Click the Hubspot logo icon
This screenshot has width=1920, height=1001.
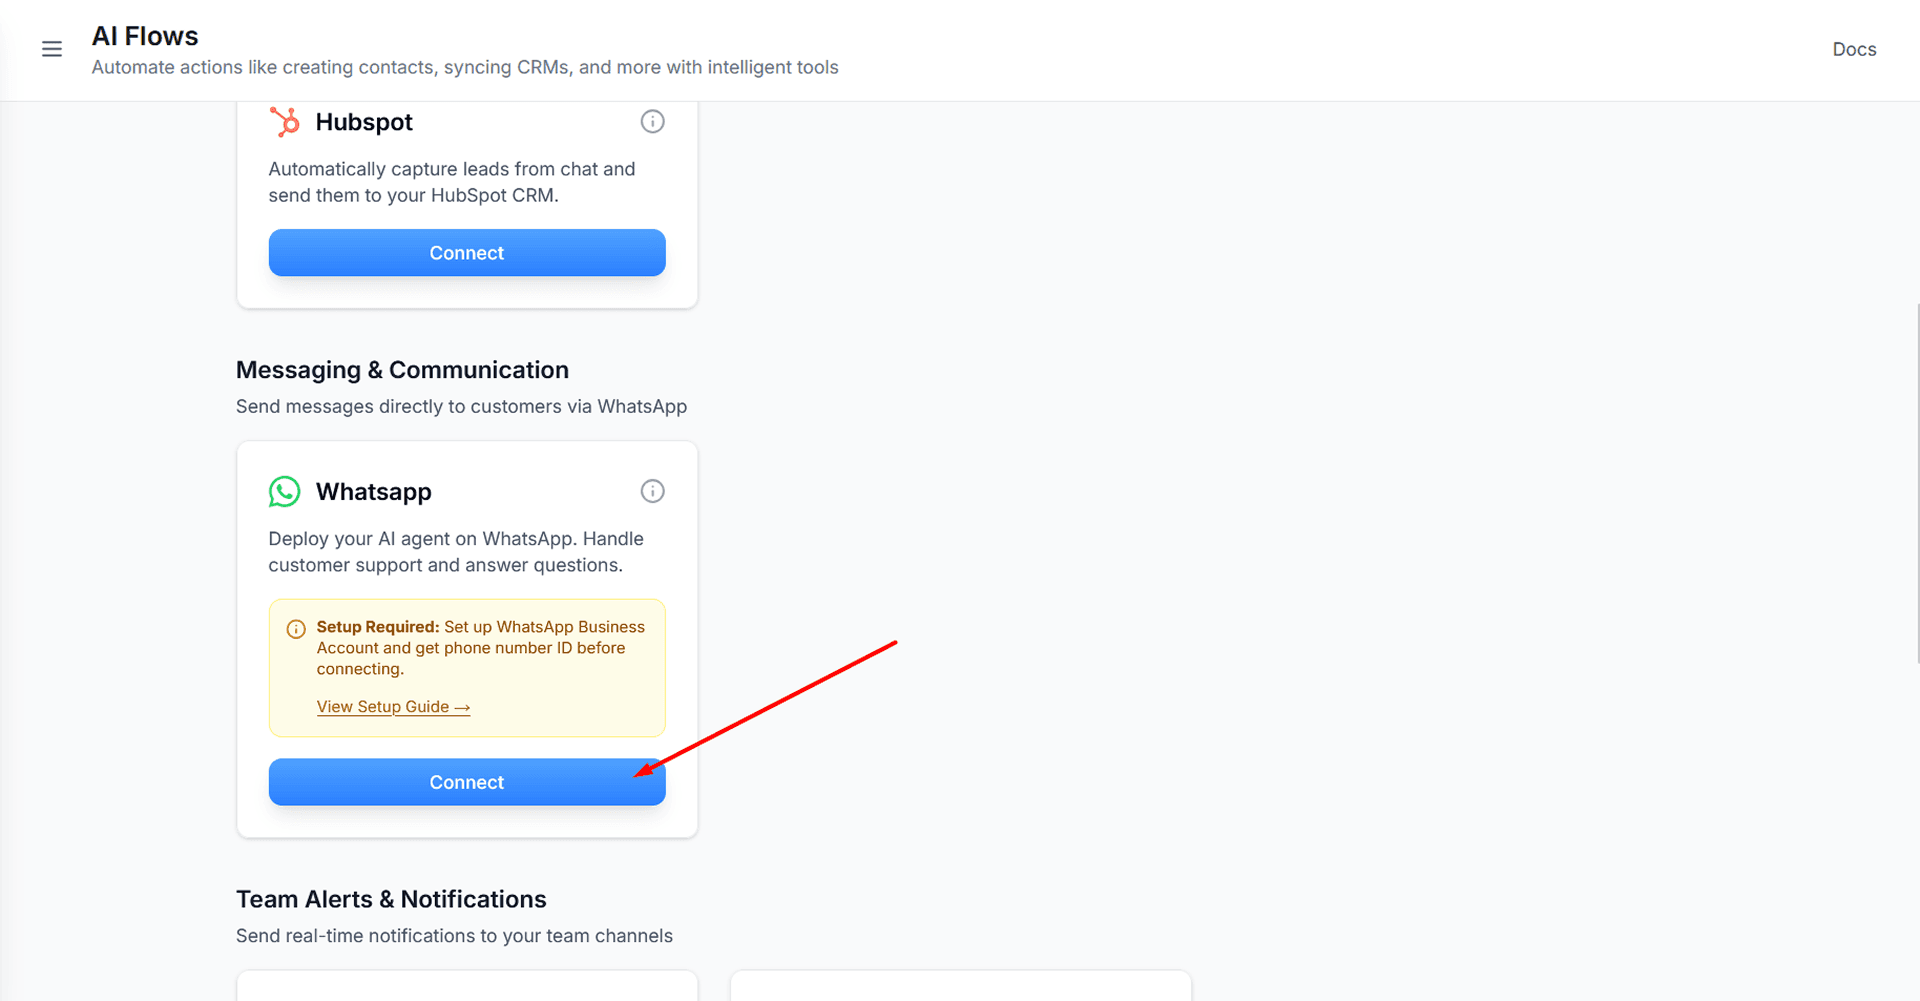[285, 122]
